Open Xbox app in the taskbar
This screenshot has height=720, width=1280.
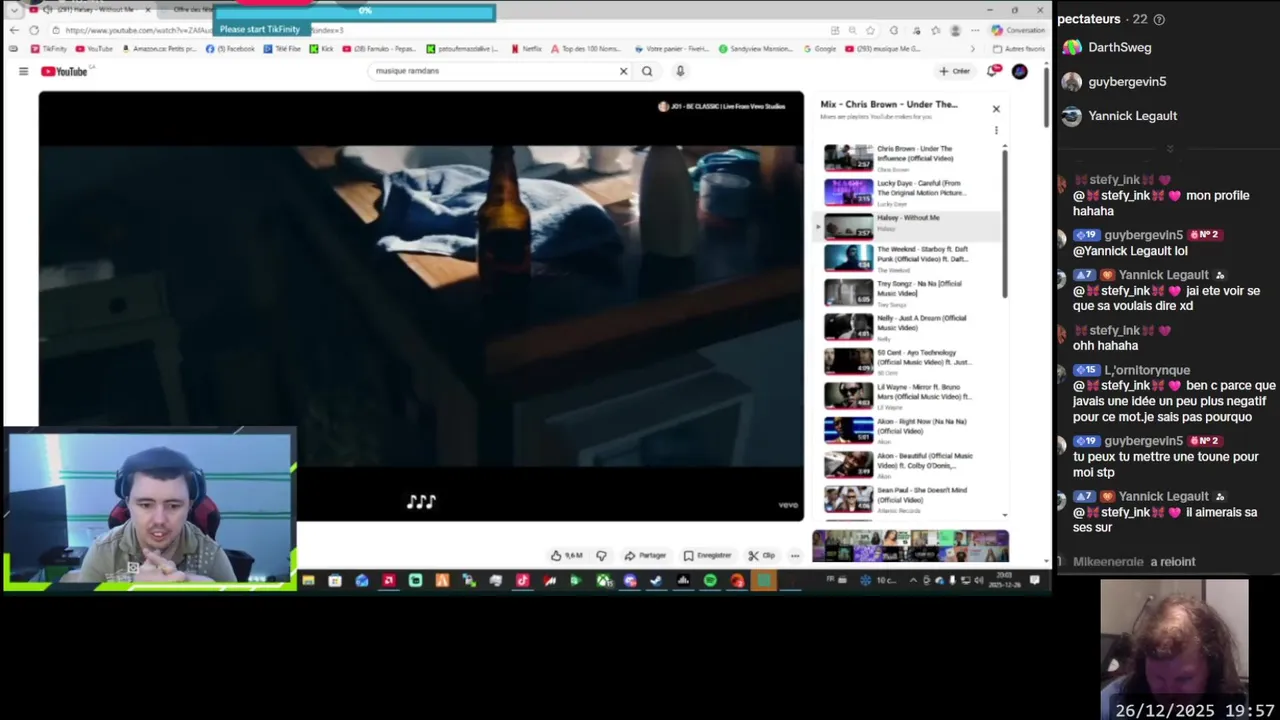(603, 581)
